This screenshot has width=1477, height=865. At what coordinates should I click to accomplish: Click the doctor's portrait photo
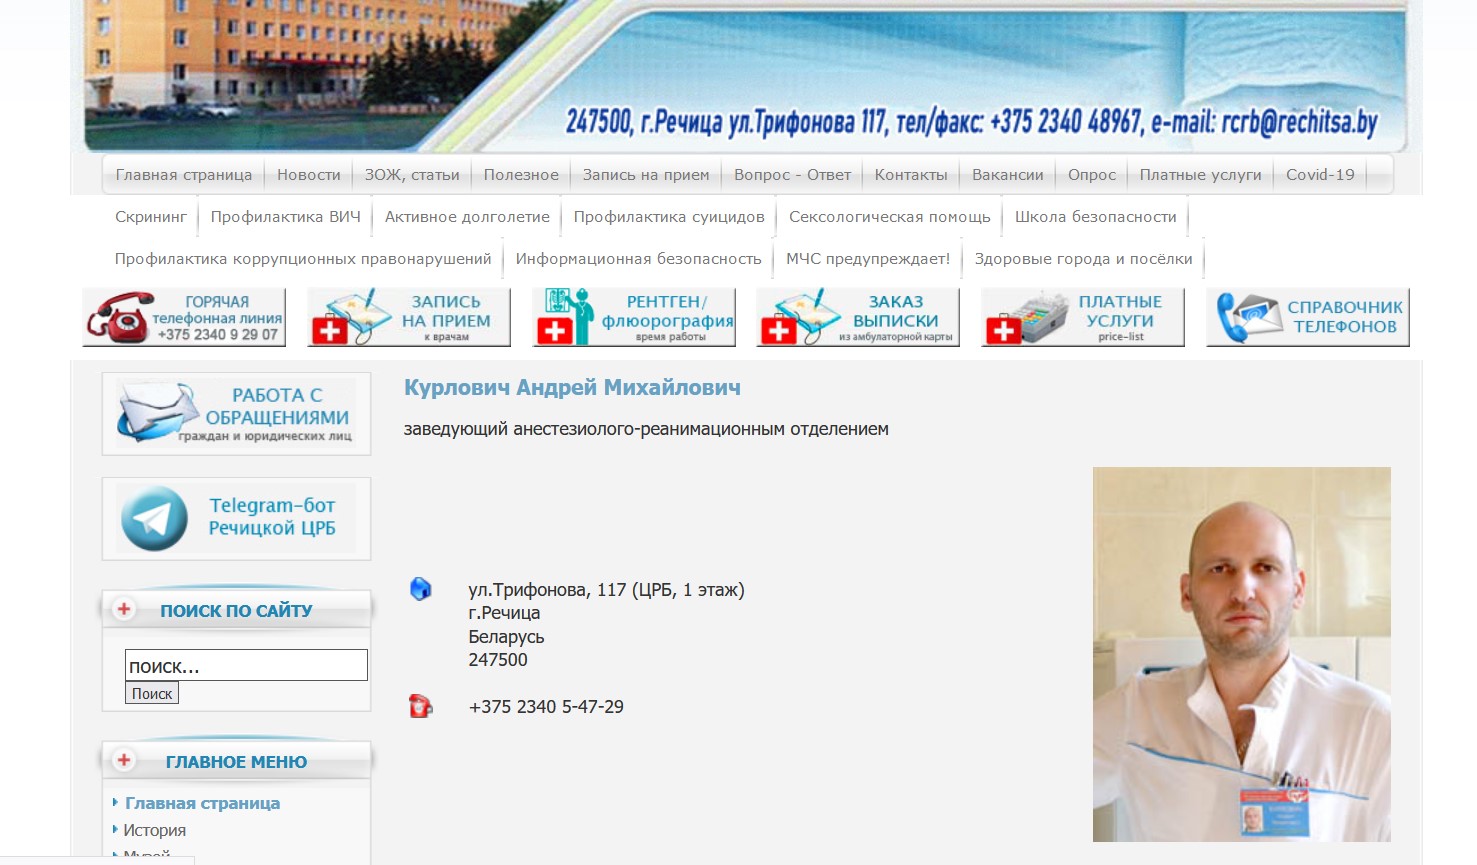[x=1241, y=654]
